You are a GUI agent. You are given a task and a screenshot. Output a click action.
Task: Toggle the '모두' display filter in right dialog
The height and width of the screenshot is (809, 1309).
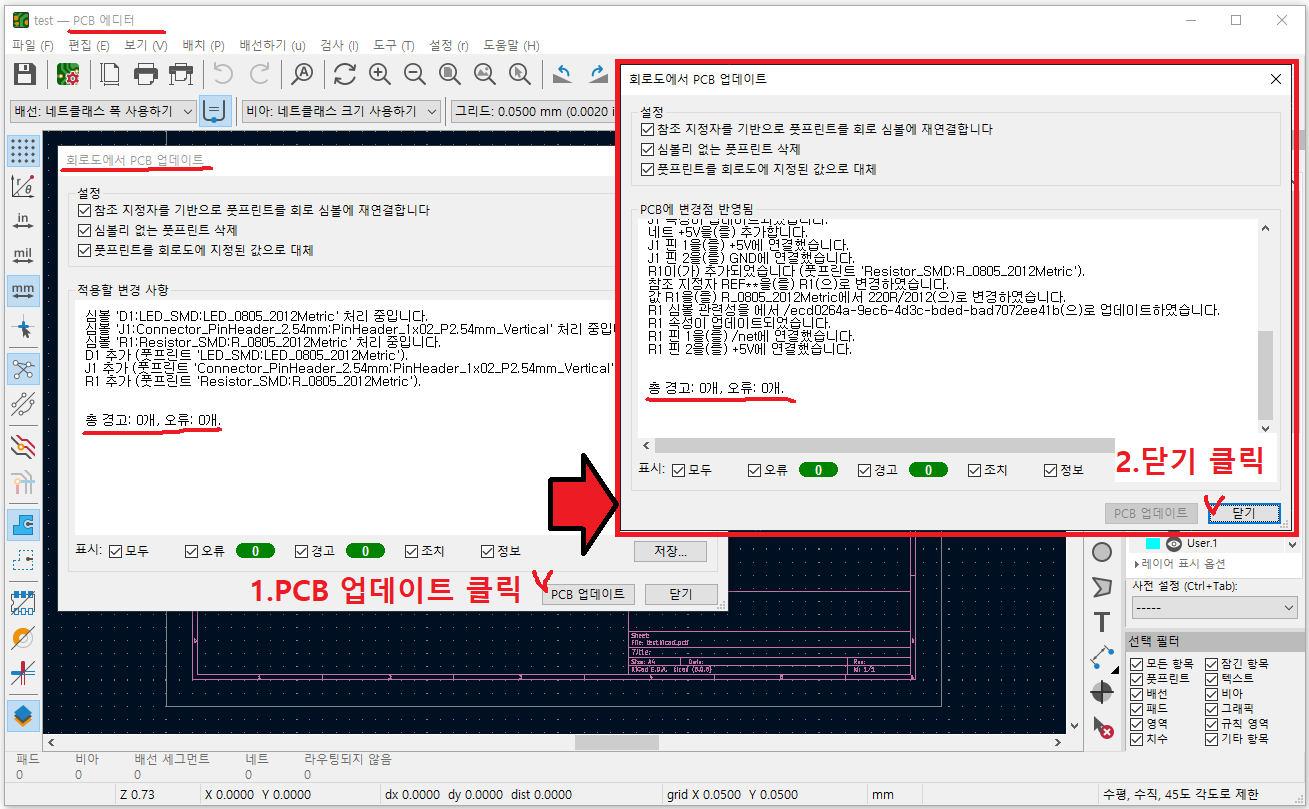pyautogui.click(x=680, y=470)
